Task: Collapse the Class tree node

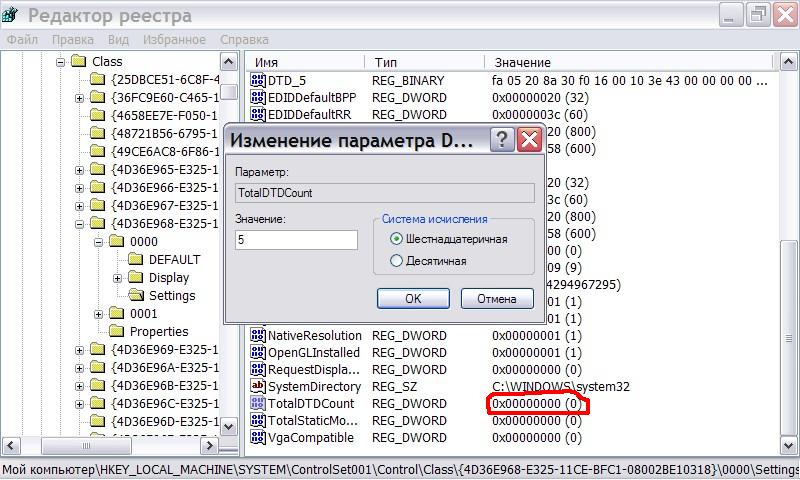Action: point(61,62)
